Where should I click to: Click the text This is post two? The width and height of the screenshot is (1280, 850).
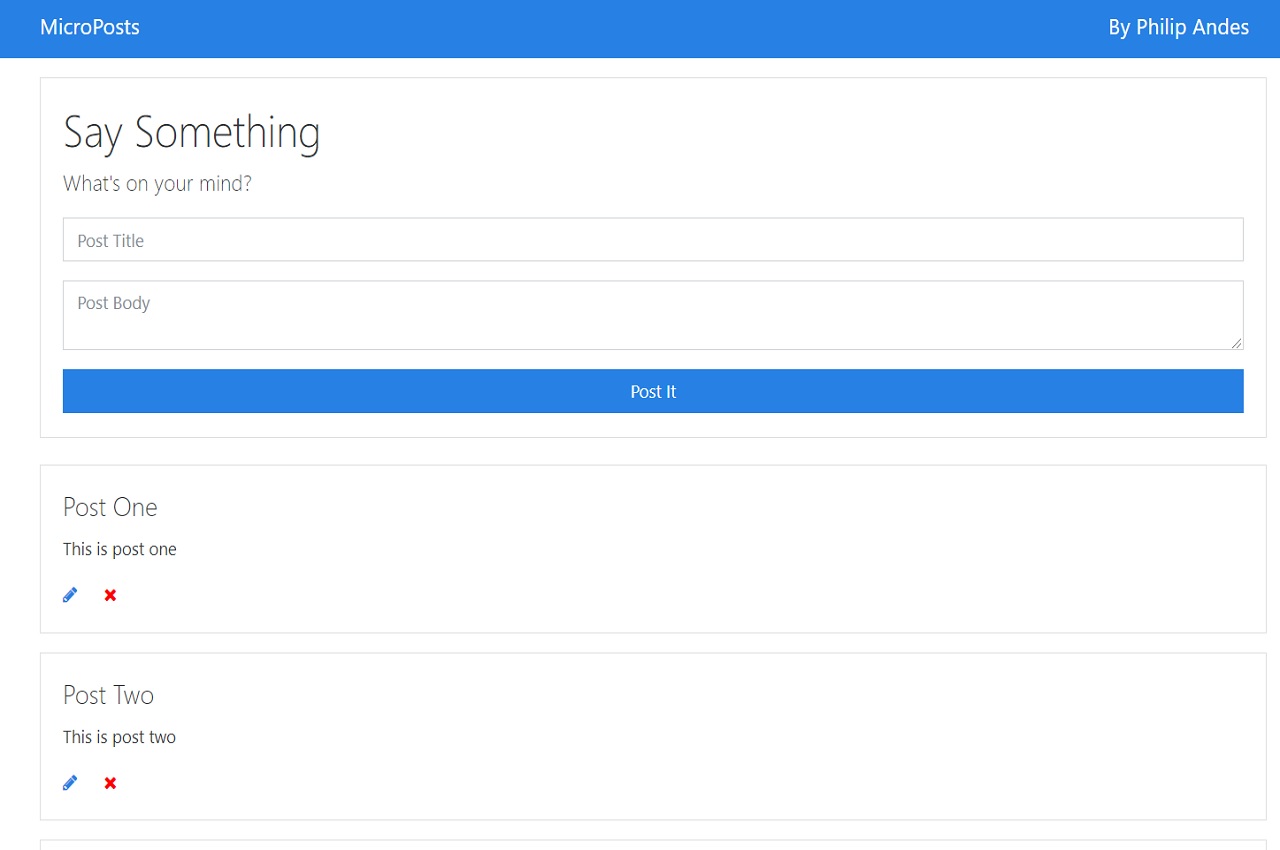tap(120, 737)
